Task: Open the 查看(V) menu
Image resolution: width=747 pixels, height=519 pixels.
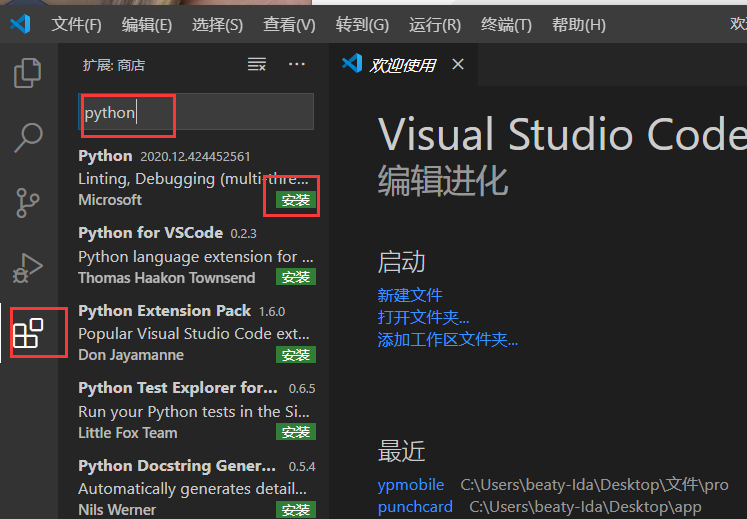Action: click(x=289, y=24)
